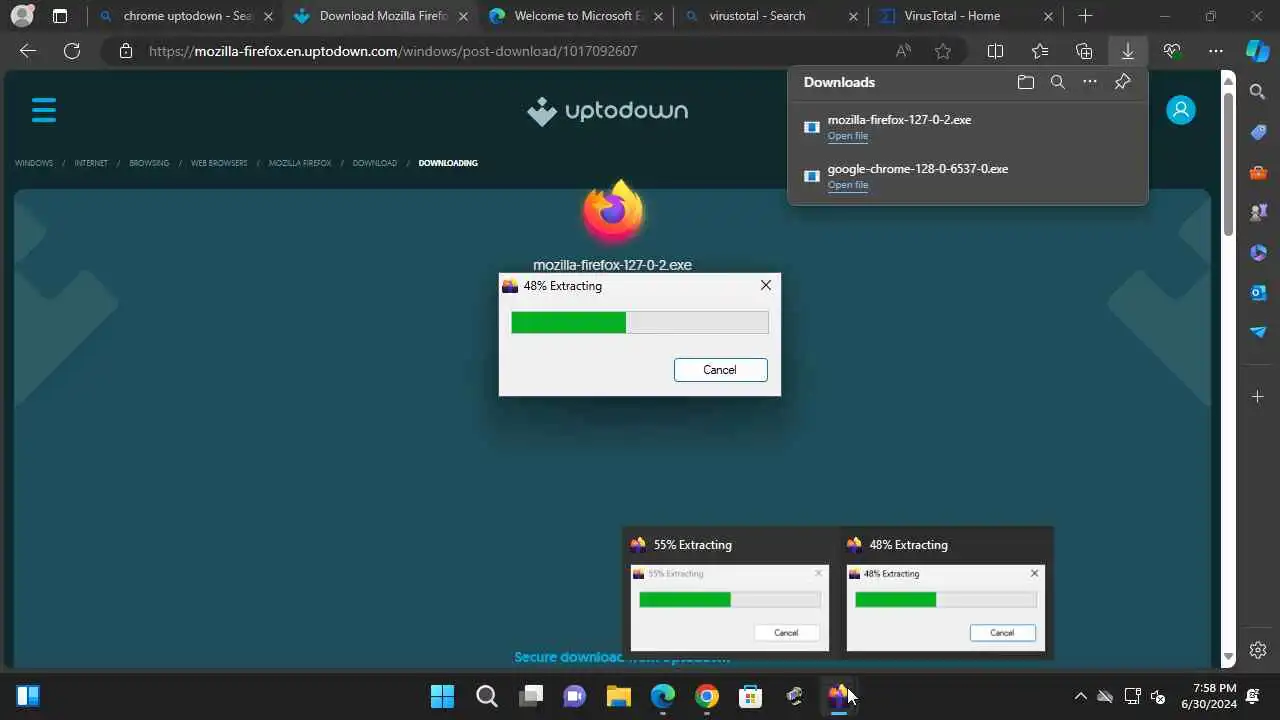Add a sidebar app with plus icon

tap(1258, 397)
